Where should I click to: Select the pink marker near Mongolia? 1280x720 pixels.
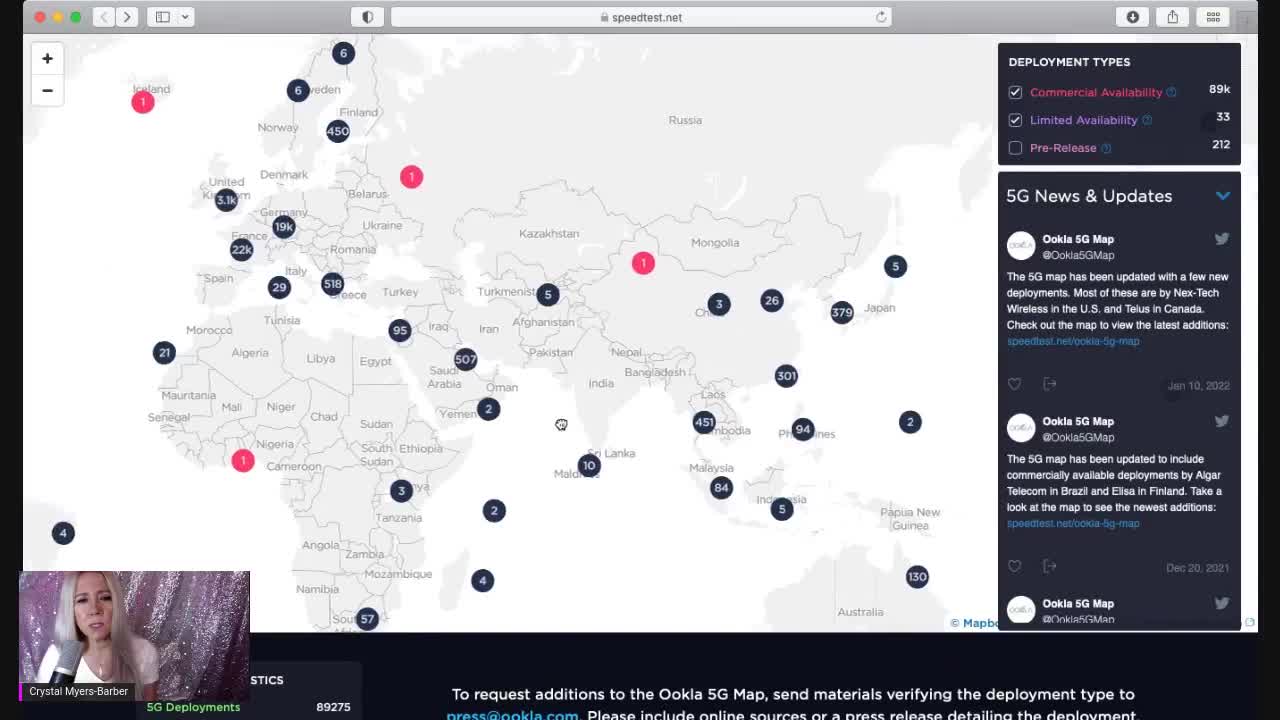click(x=643, y=263)
